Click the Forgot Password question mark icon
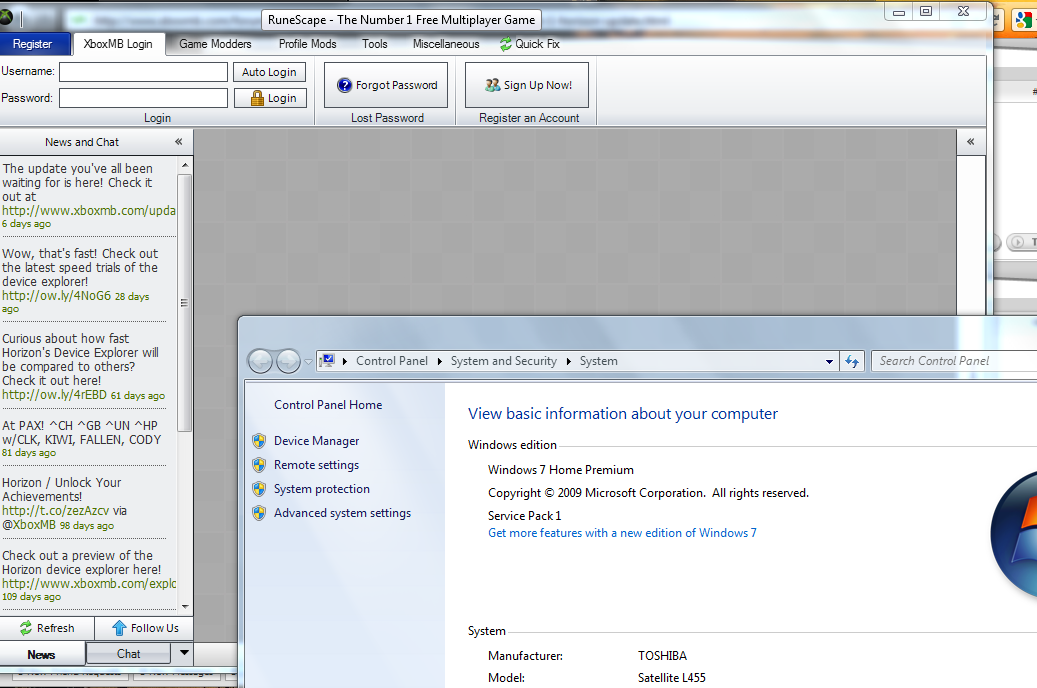This screenshot has height=688, width=1037. coord(345,85)
